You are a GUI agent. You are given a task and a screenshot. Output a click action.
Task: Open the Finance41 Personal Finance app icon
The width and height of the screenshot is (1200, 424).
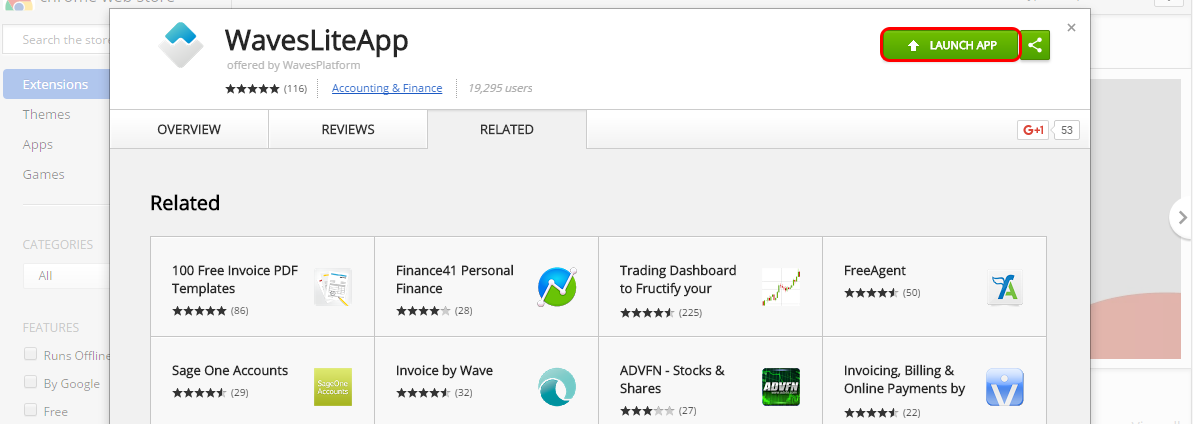point(557,287)
